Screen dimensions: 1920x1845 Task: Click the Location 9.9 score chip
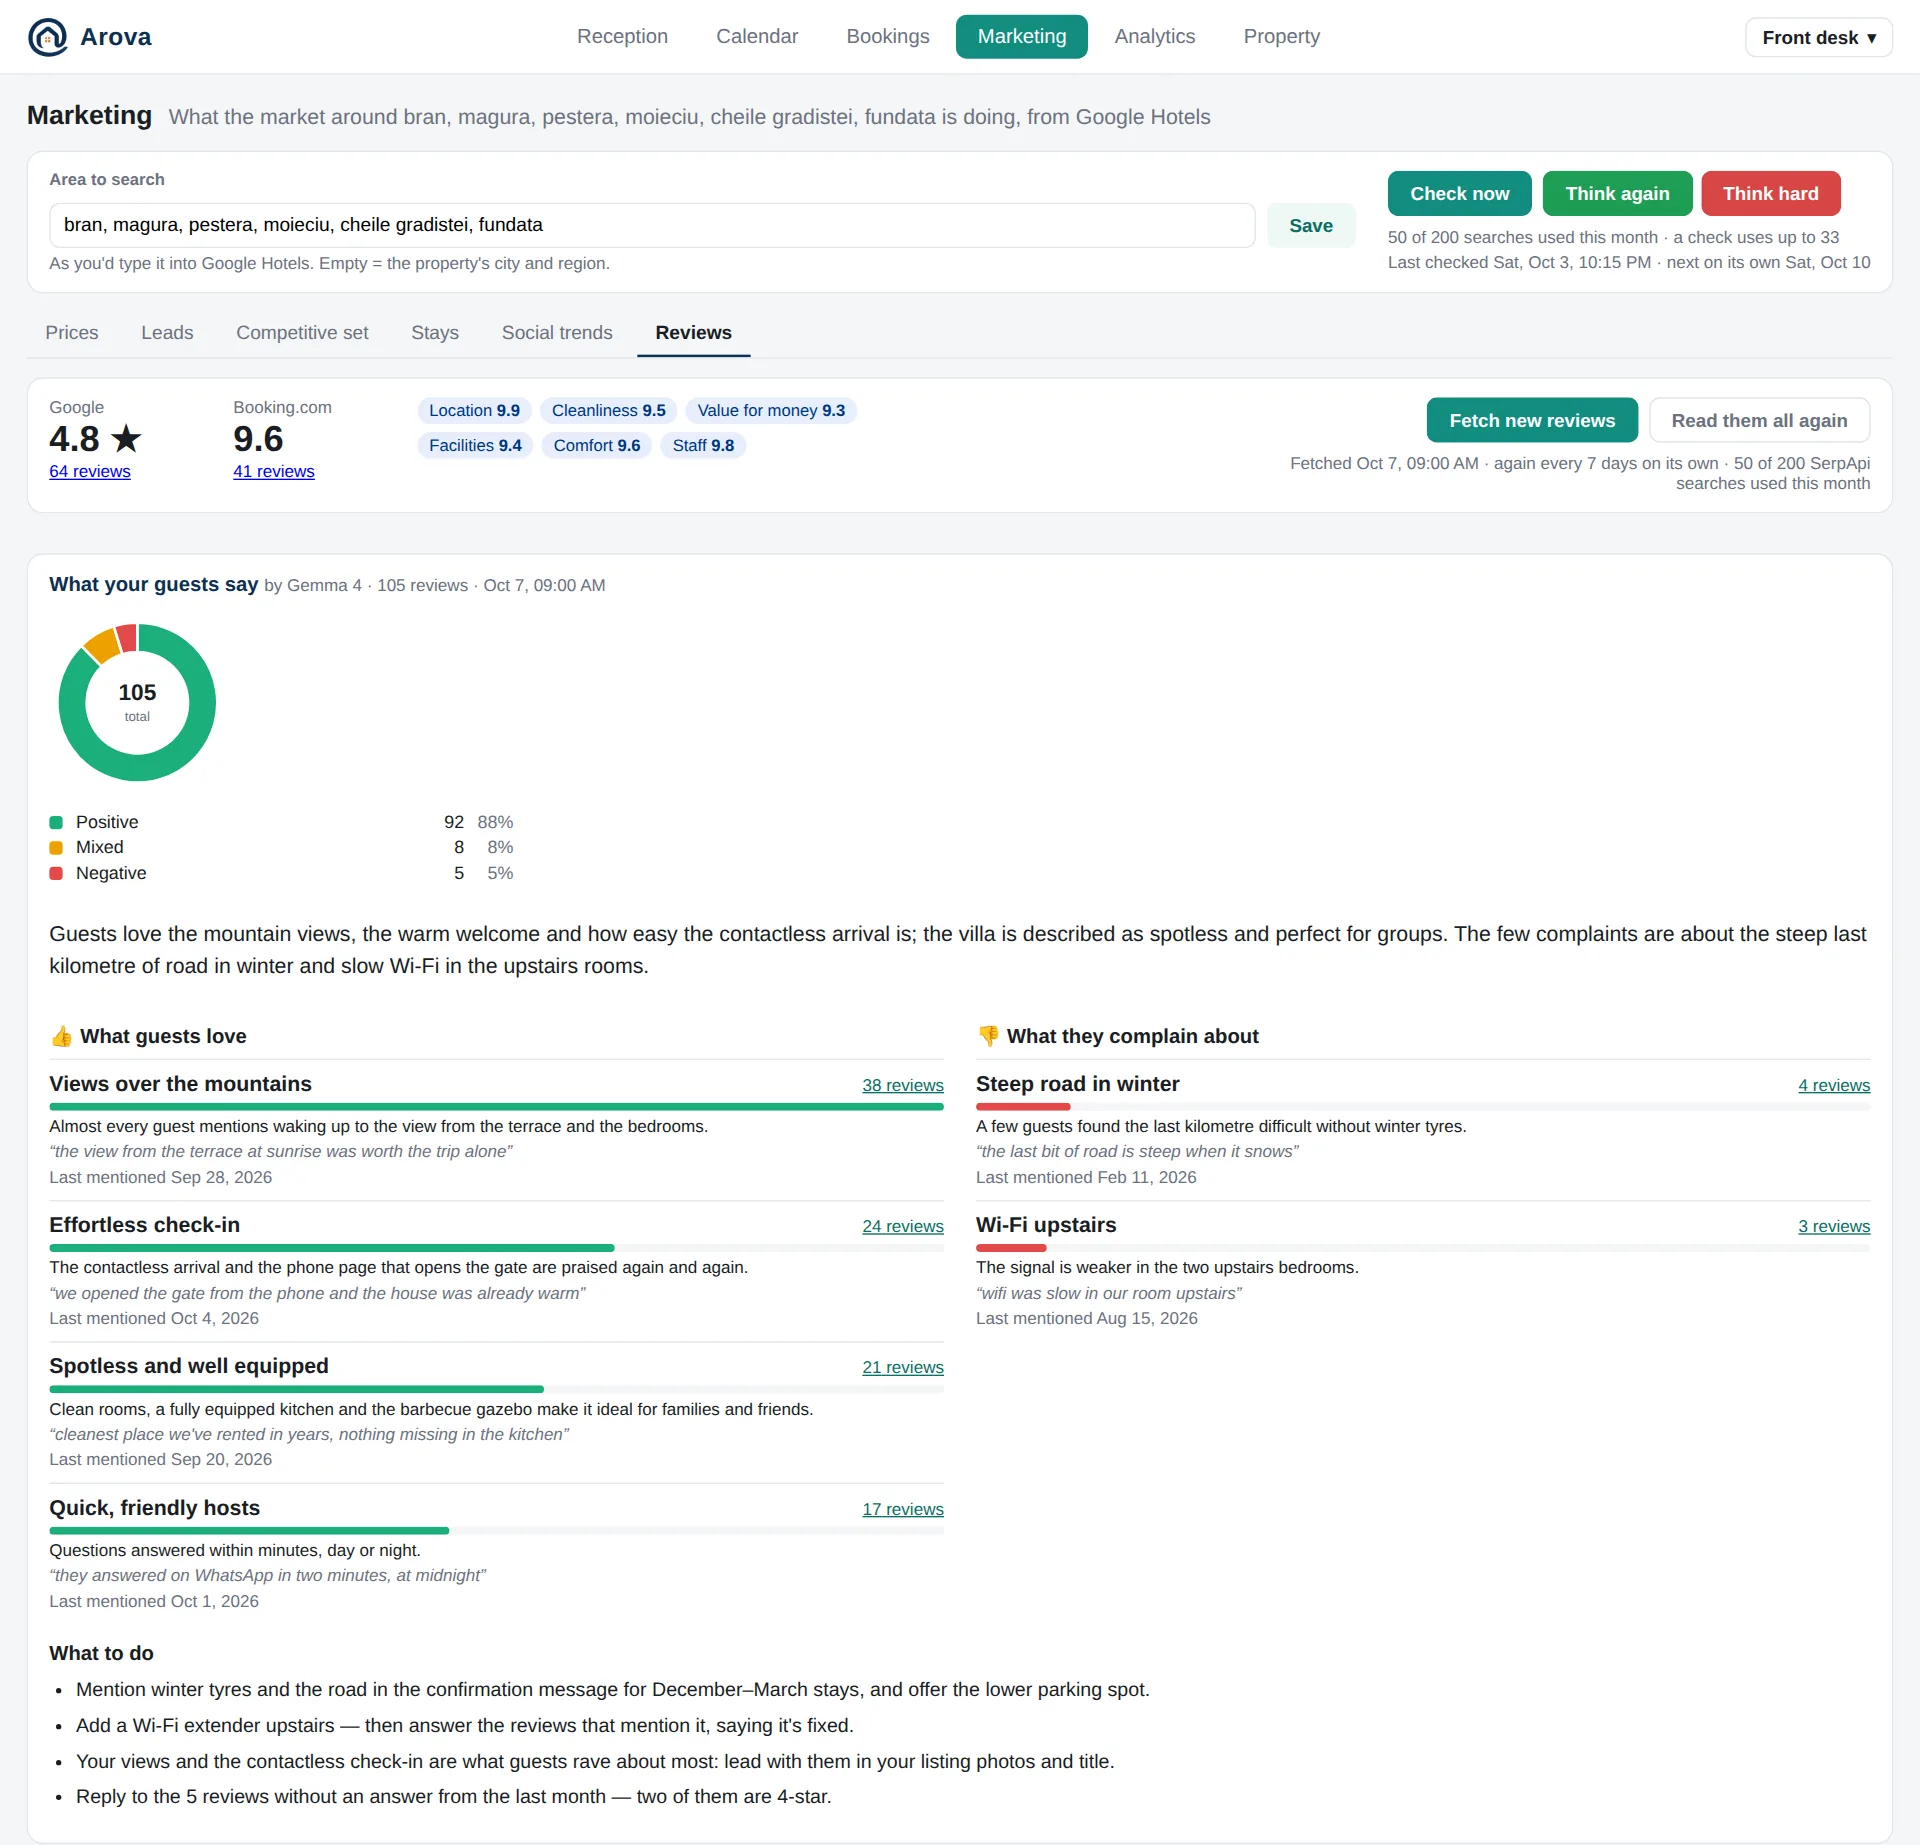pyautogui.click(x=474, y=410)
